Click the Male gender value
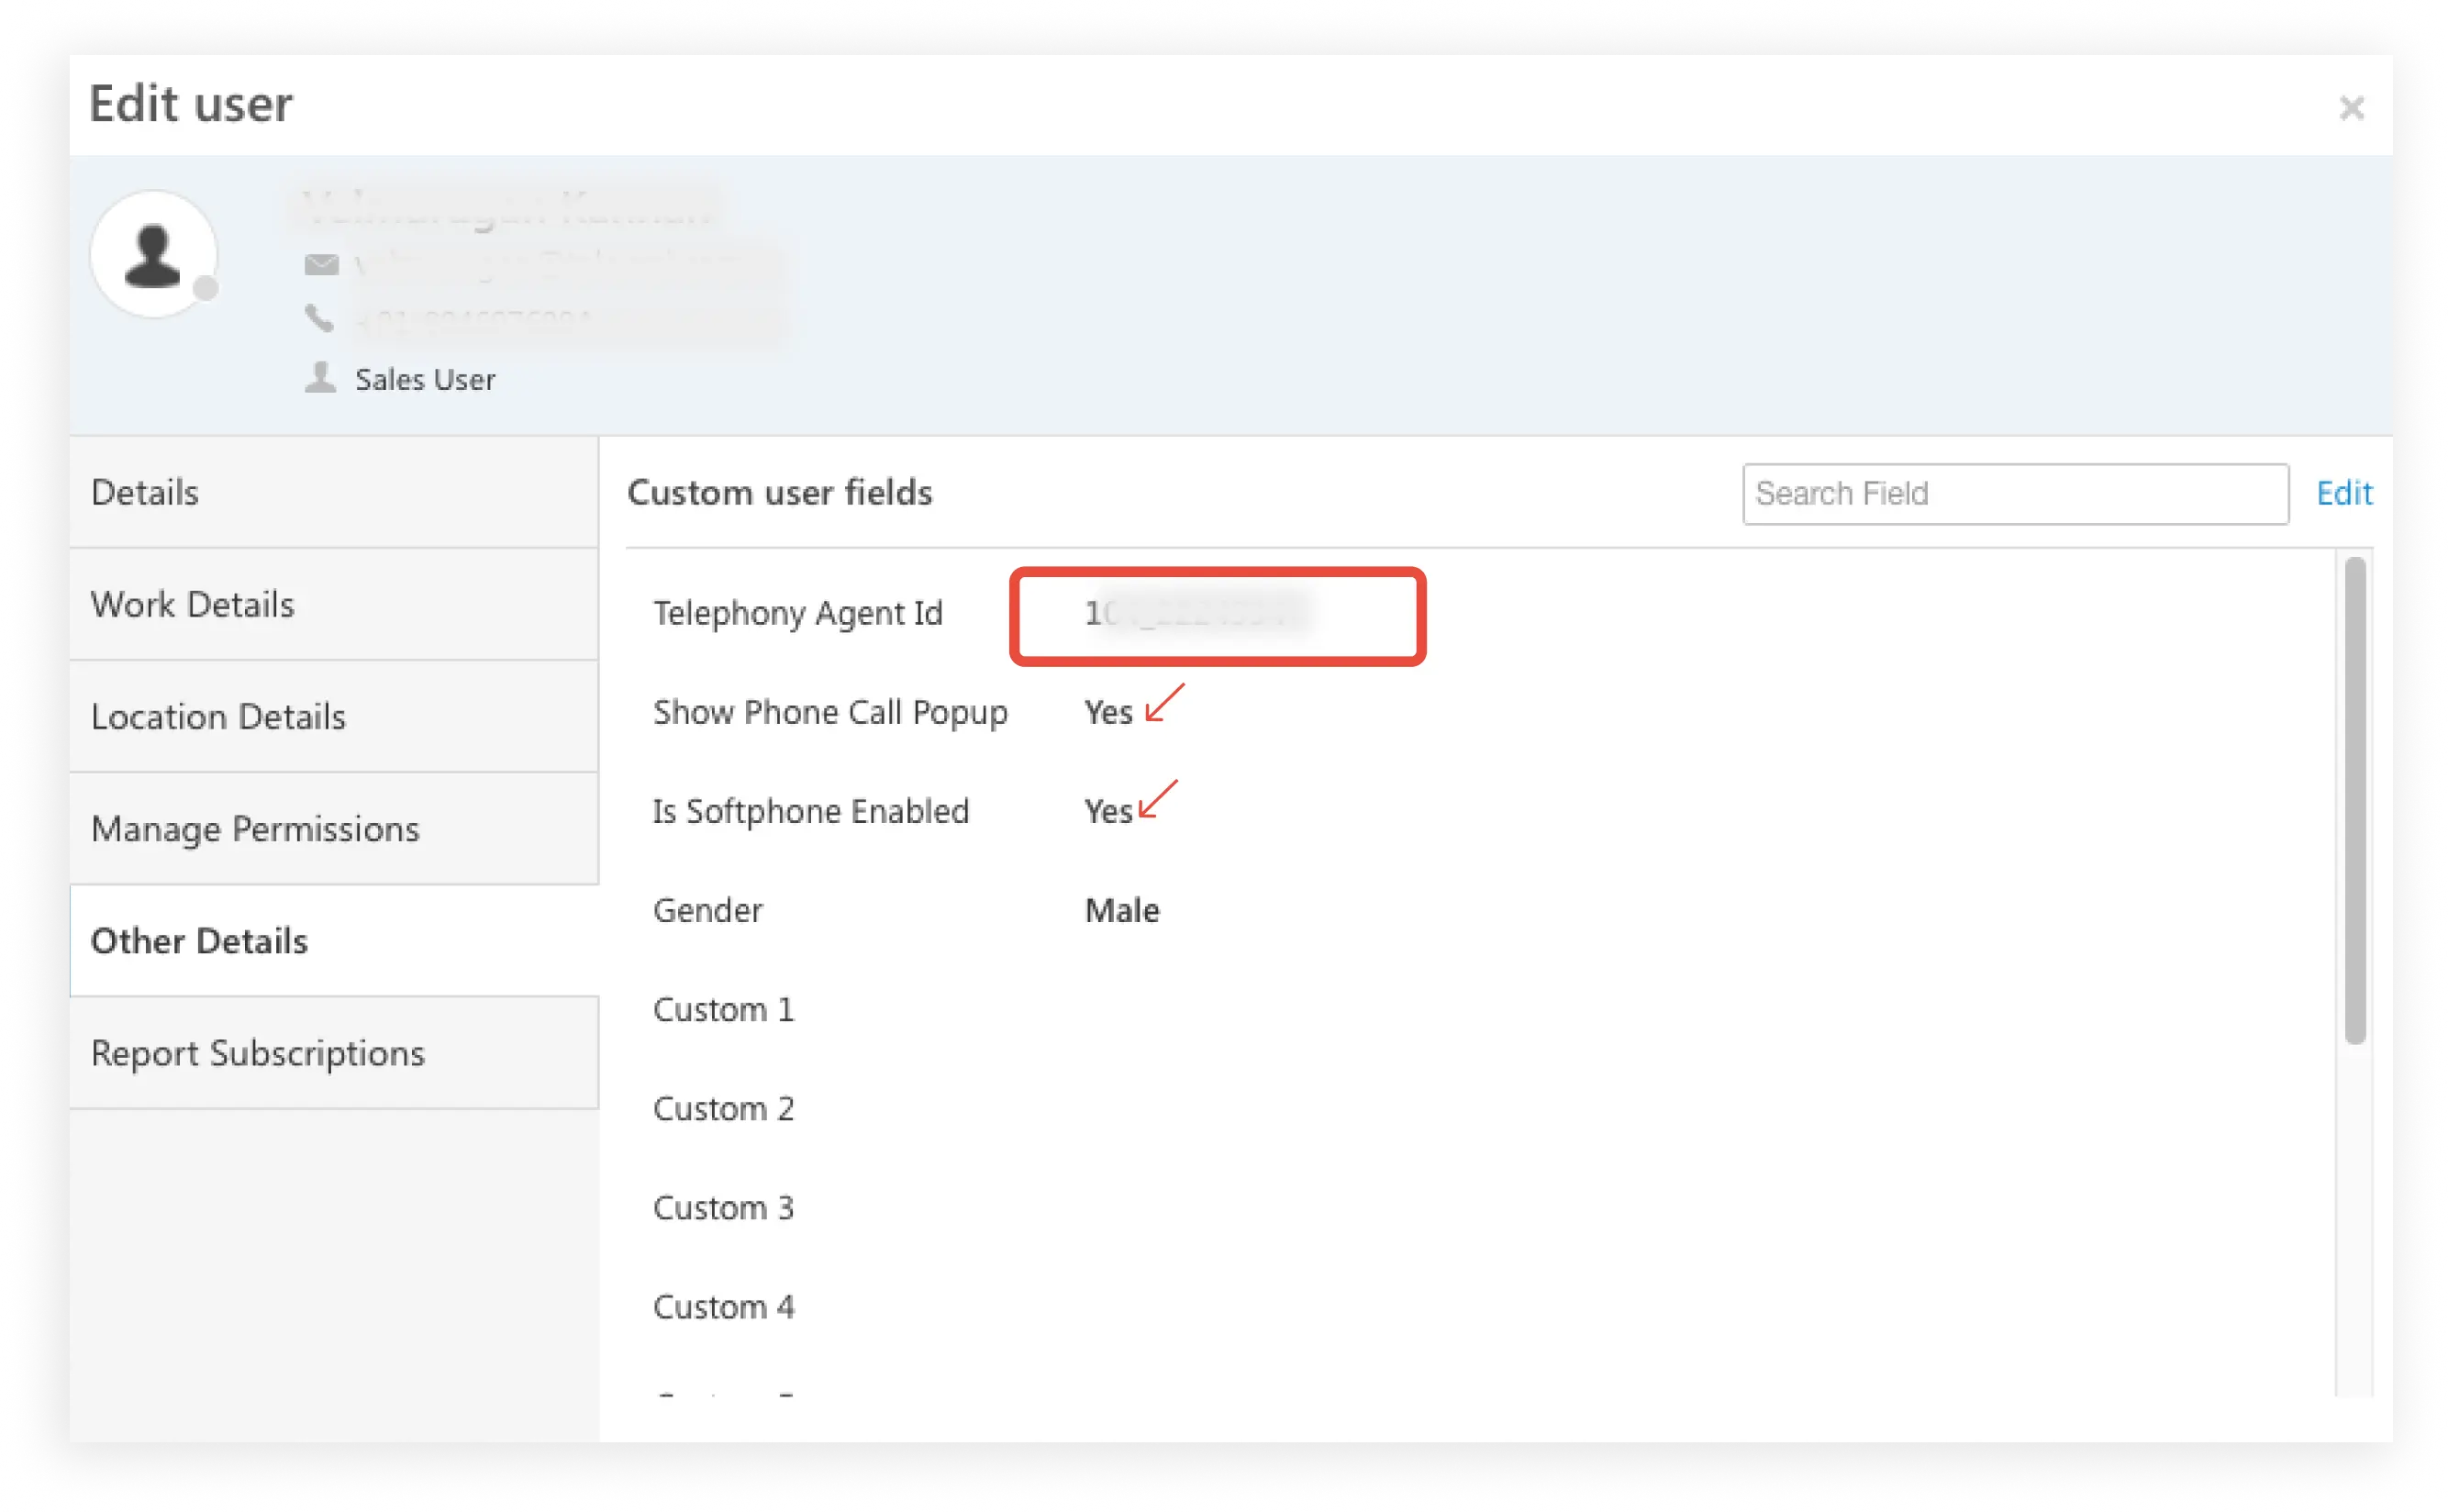This screenshot has width=2448, height=1512. [x=1122, y=910]
